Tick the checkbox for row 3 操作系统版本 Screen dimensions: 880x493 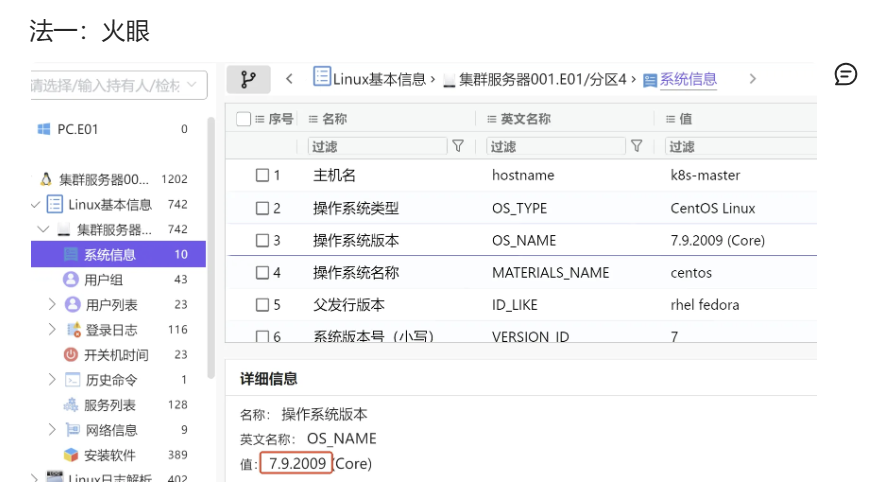[x=263, y=241]
